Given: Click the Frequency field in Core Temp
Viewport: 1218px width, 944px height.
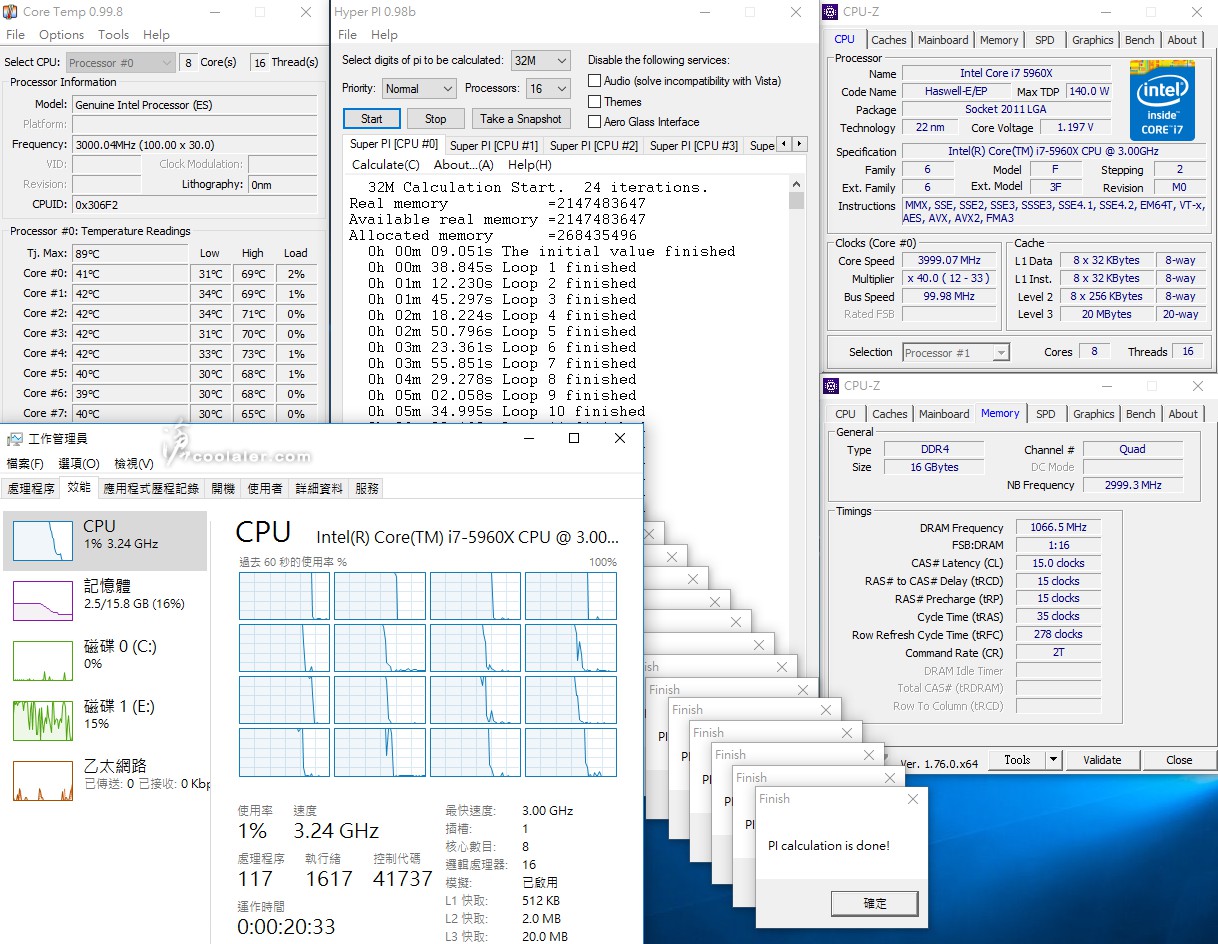Looking at the screenshot, I should click(x=194, y=145).
